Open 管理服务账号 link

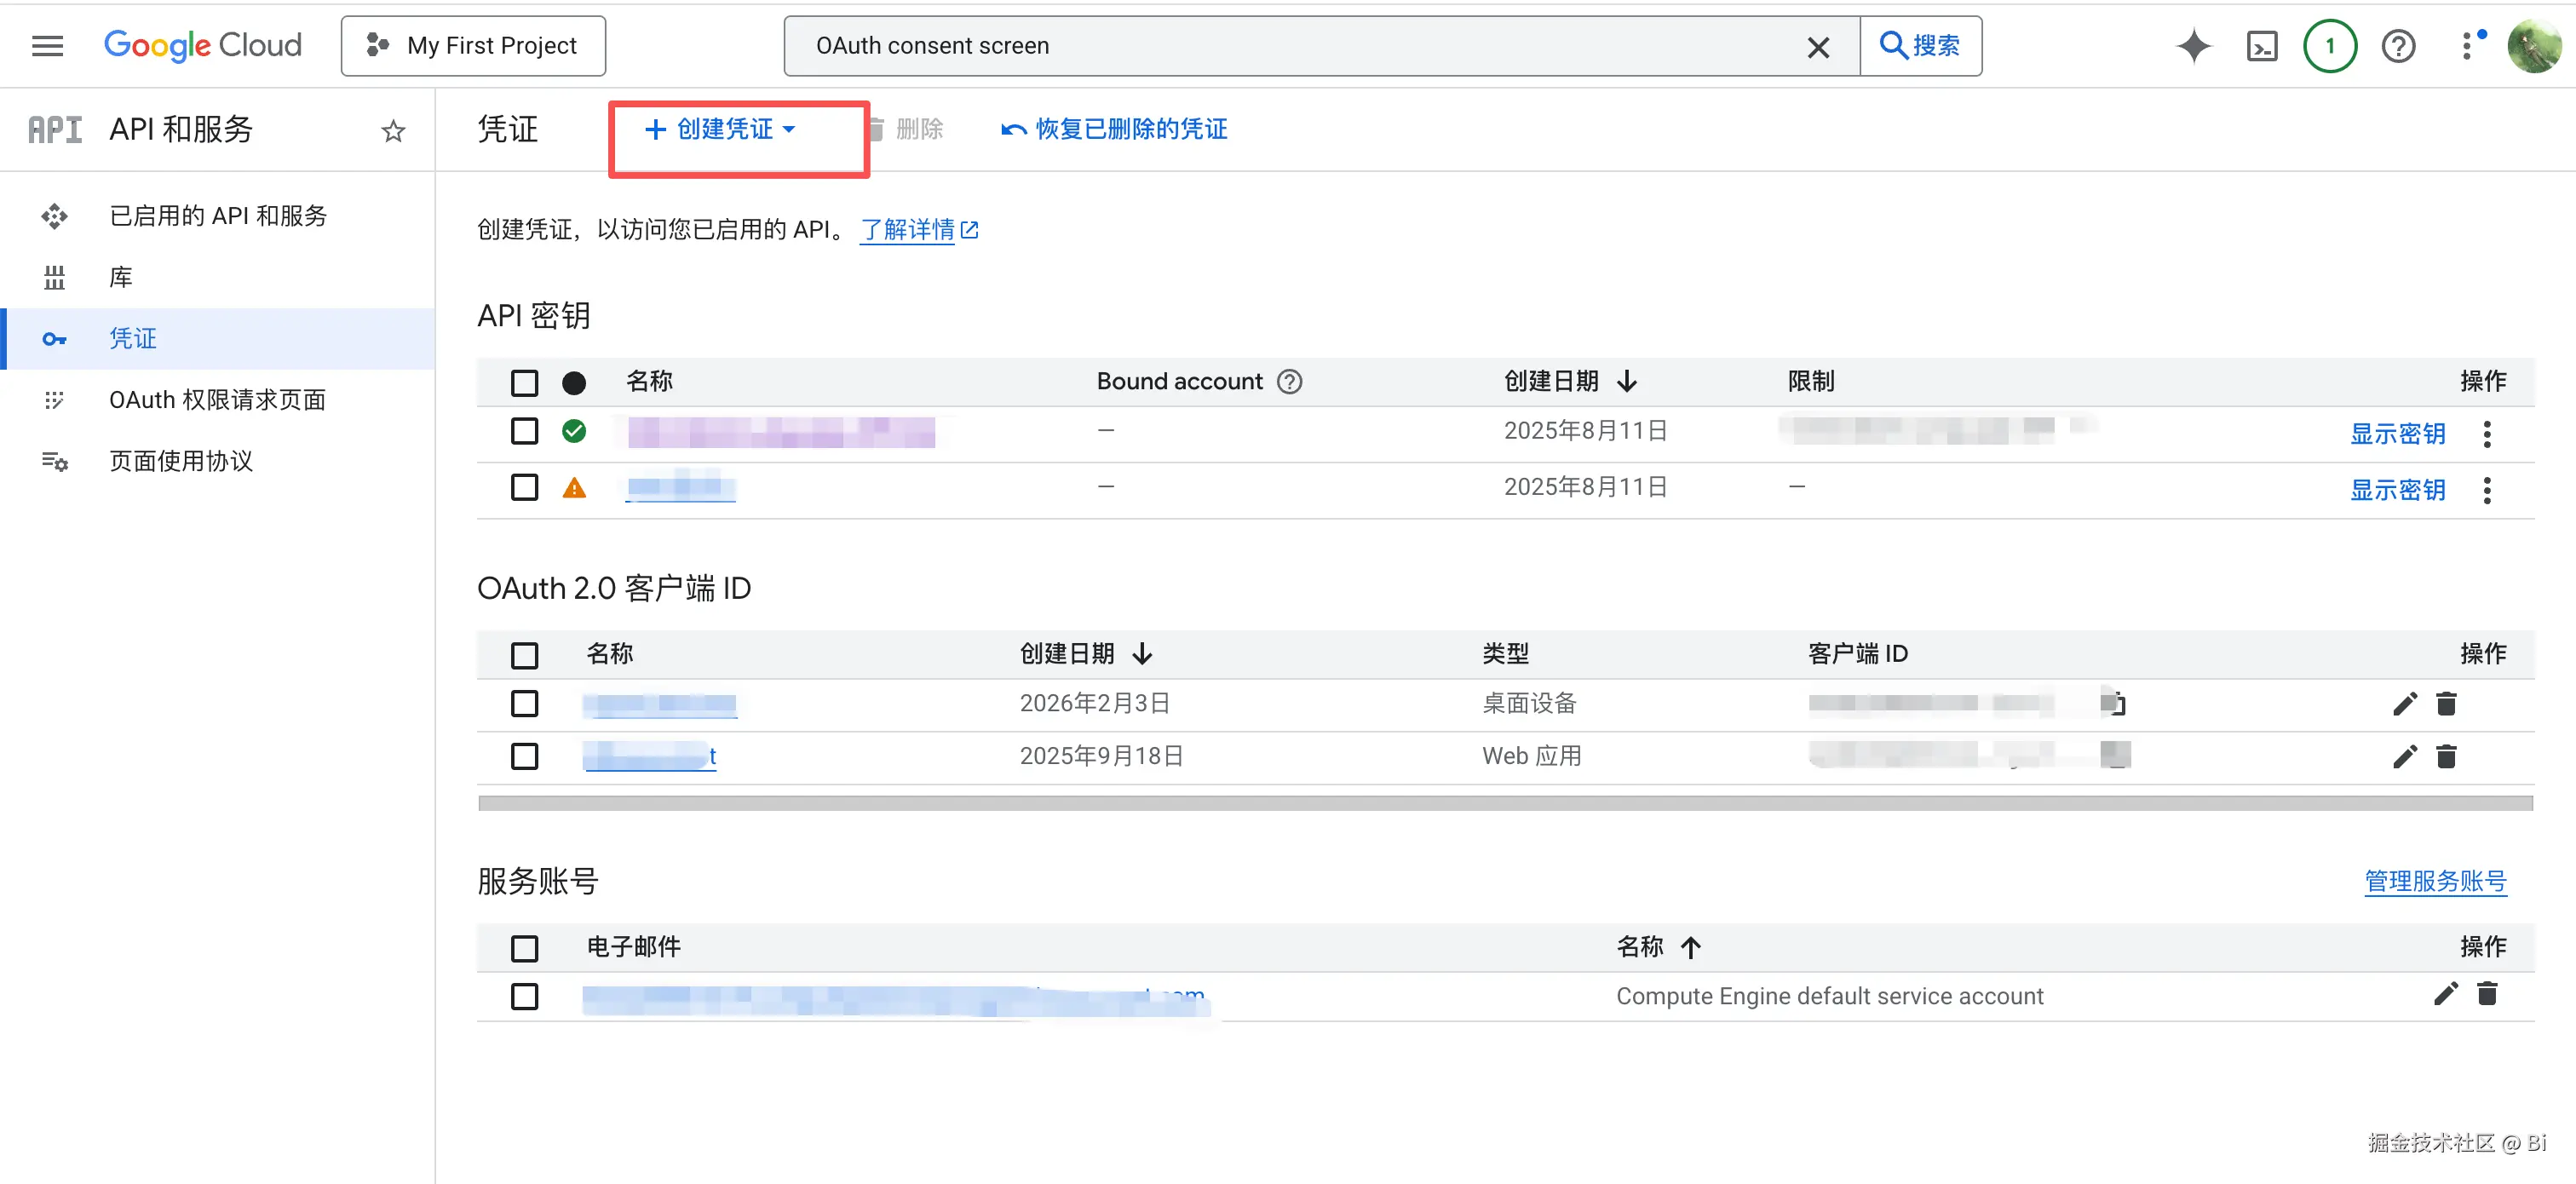(2435, 881)
